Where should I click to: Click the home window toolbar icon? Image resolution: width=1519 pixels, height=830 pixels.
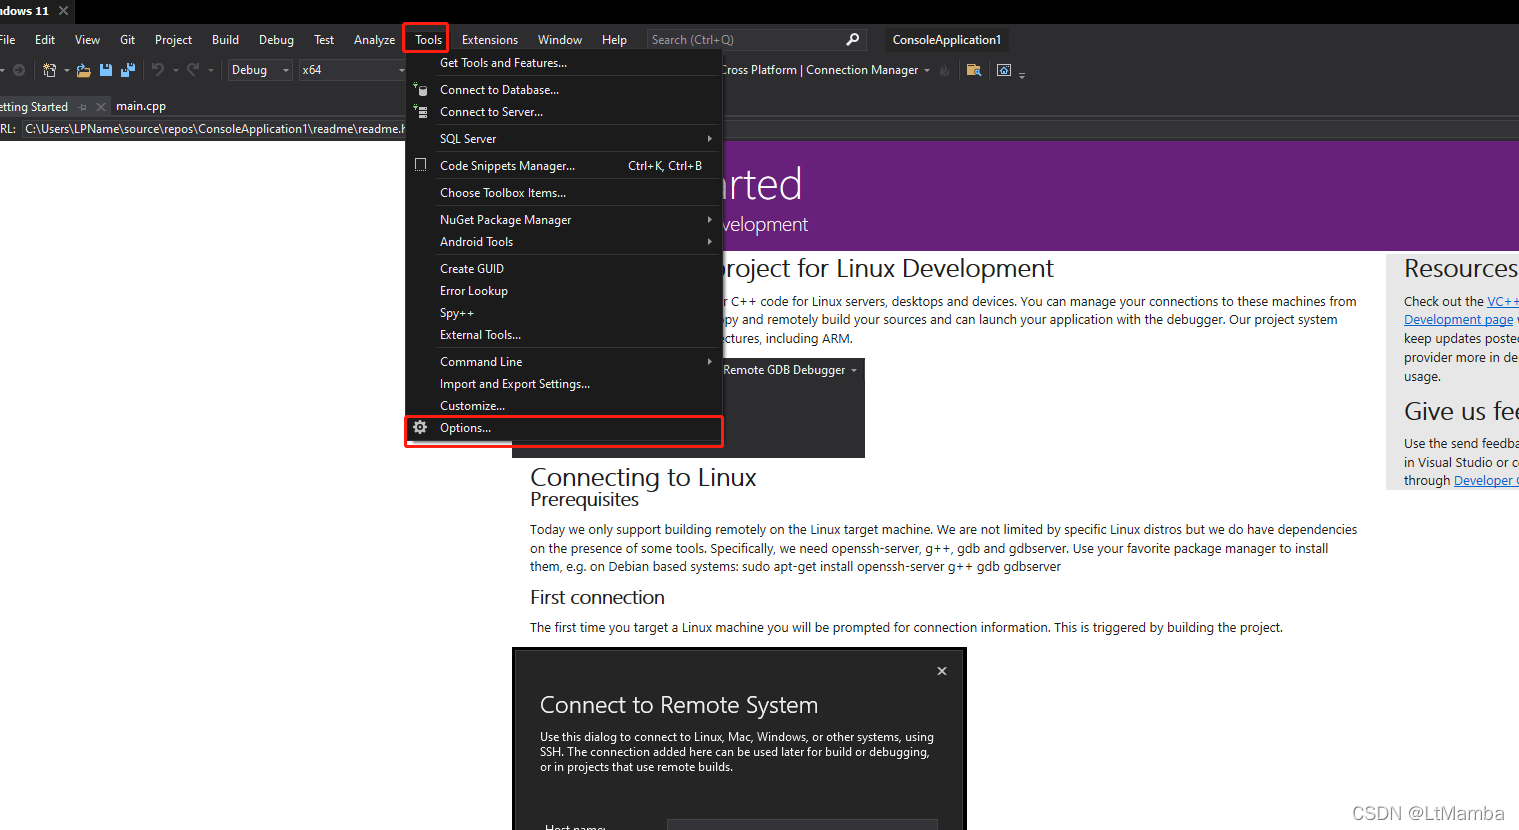point(1004,70)
